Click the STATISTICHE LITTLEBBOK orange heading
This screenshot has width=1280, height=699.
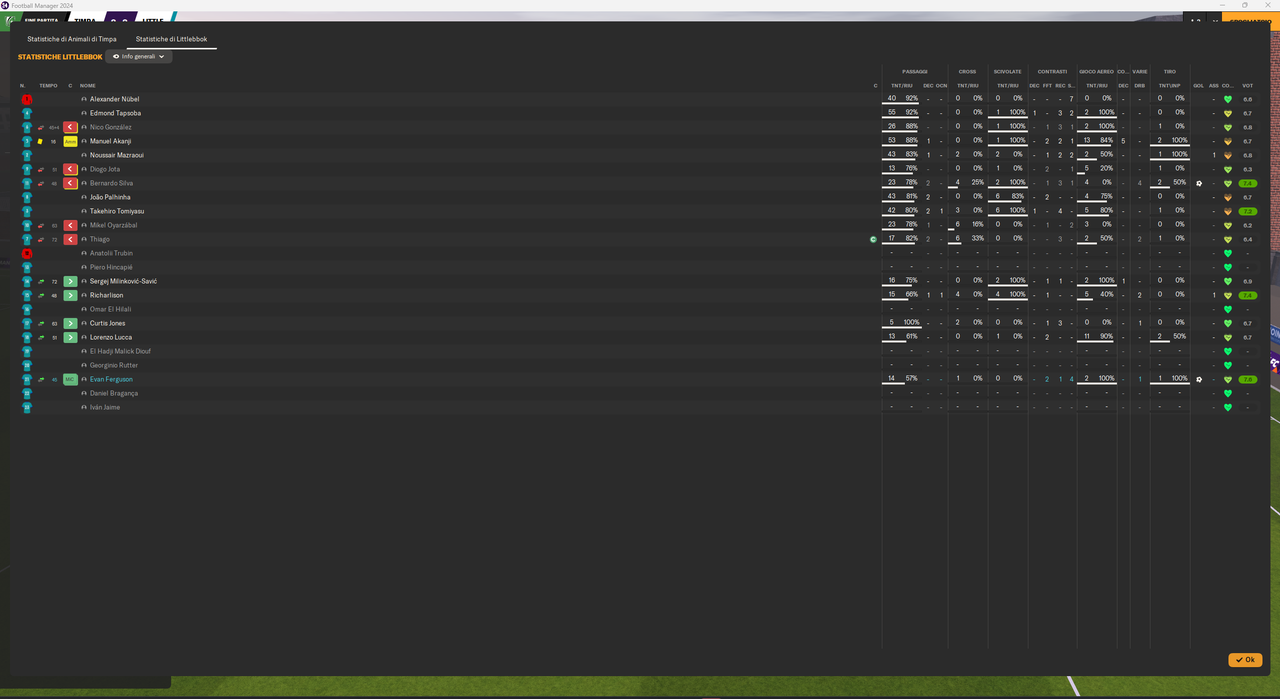tap(60, 57)
